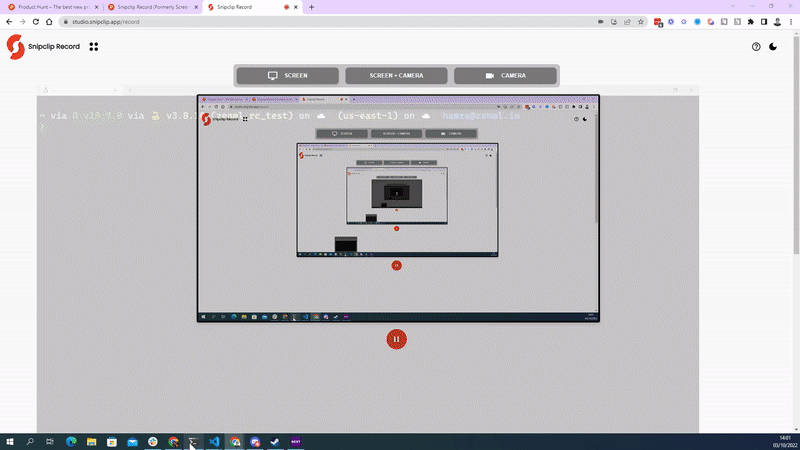
Task: Pause the recording with red button
Action: coord(396,339)
